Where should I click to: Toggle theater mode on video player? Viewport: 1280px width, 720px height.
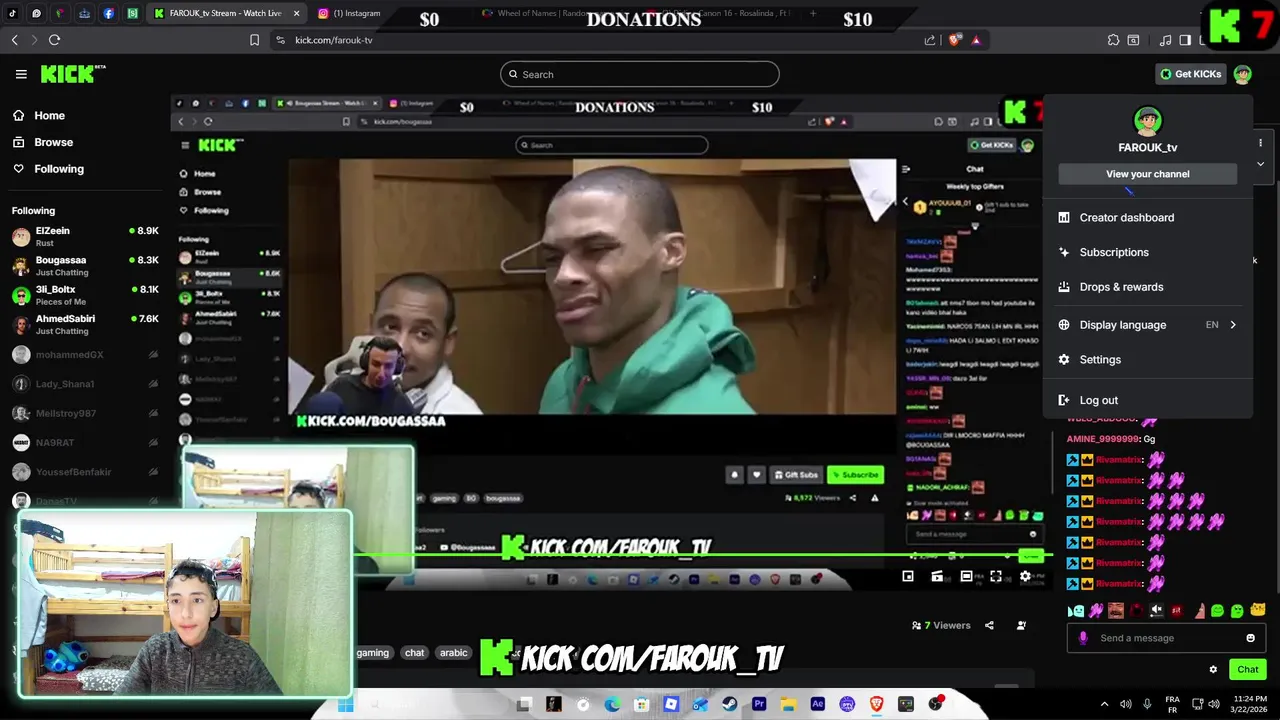966,576
